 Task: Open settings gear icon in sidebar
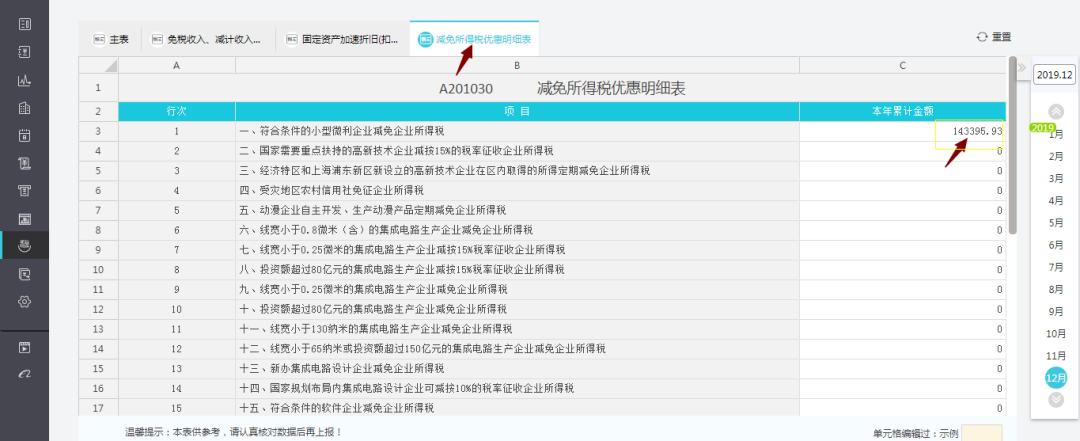[x=25, y=301]
